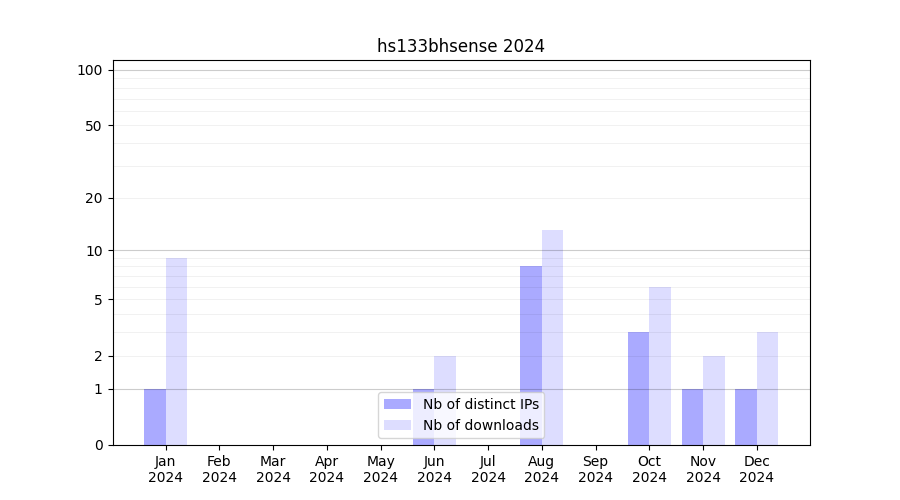Viewport: 900px width, 500px height.
Task: Select the December downloads bar
Action: pyautogui.click(x=767, y=388)
